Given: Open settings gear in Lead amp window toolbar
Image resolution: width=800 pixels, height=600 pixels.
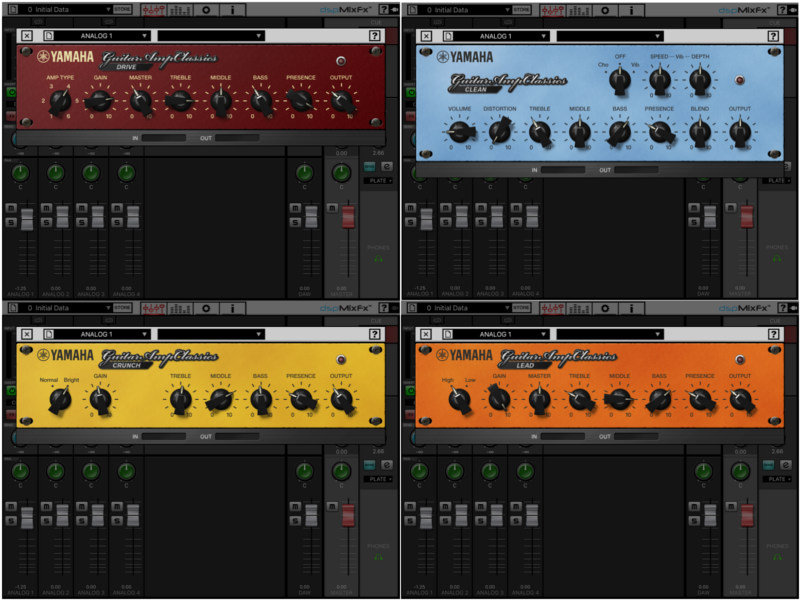Looking at the screenshot, I should click(605, 308).
